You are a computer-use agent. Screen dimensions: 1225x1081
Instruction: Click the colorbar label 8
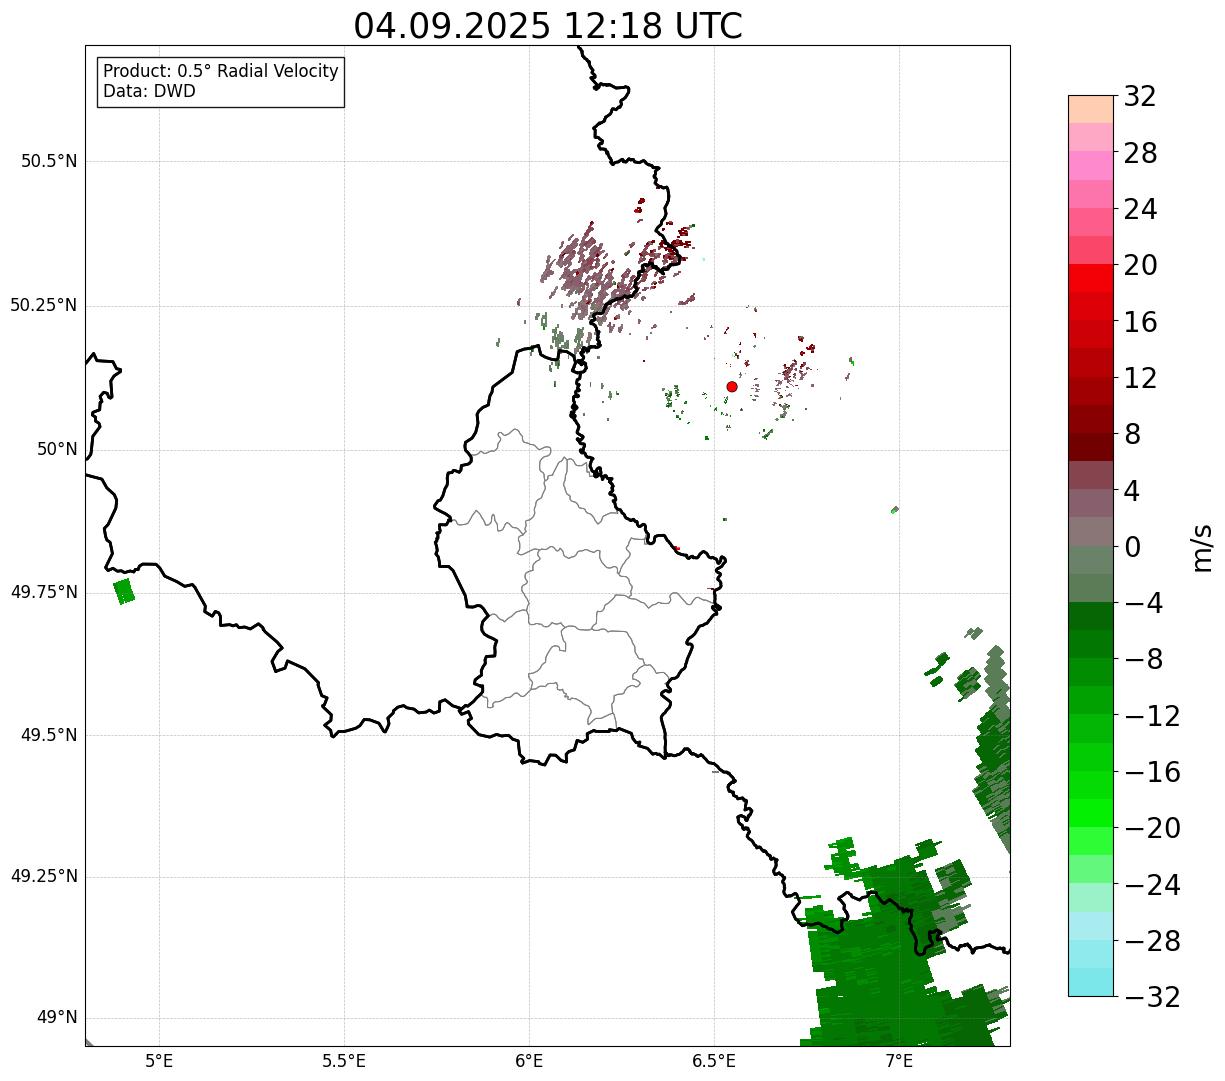tap(1132, 435)
